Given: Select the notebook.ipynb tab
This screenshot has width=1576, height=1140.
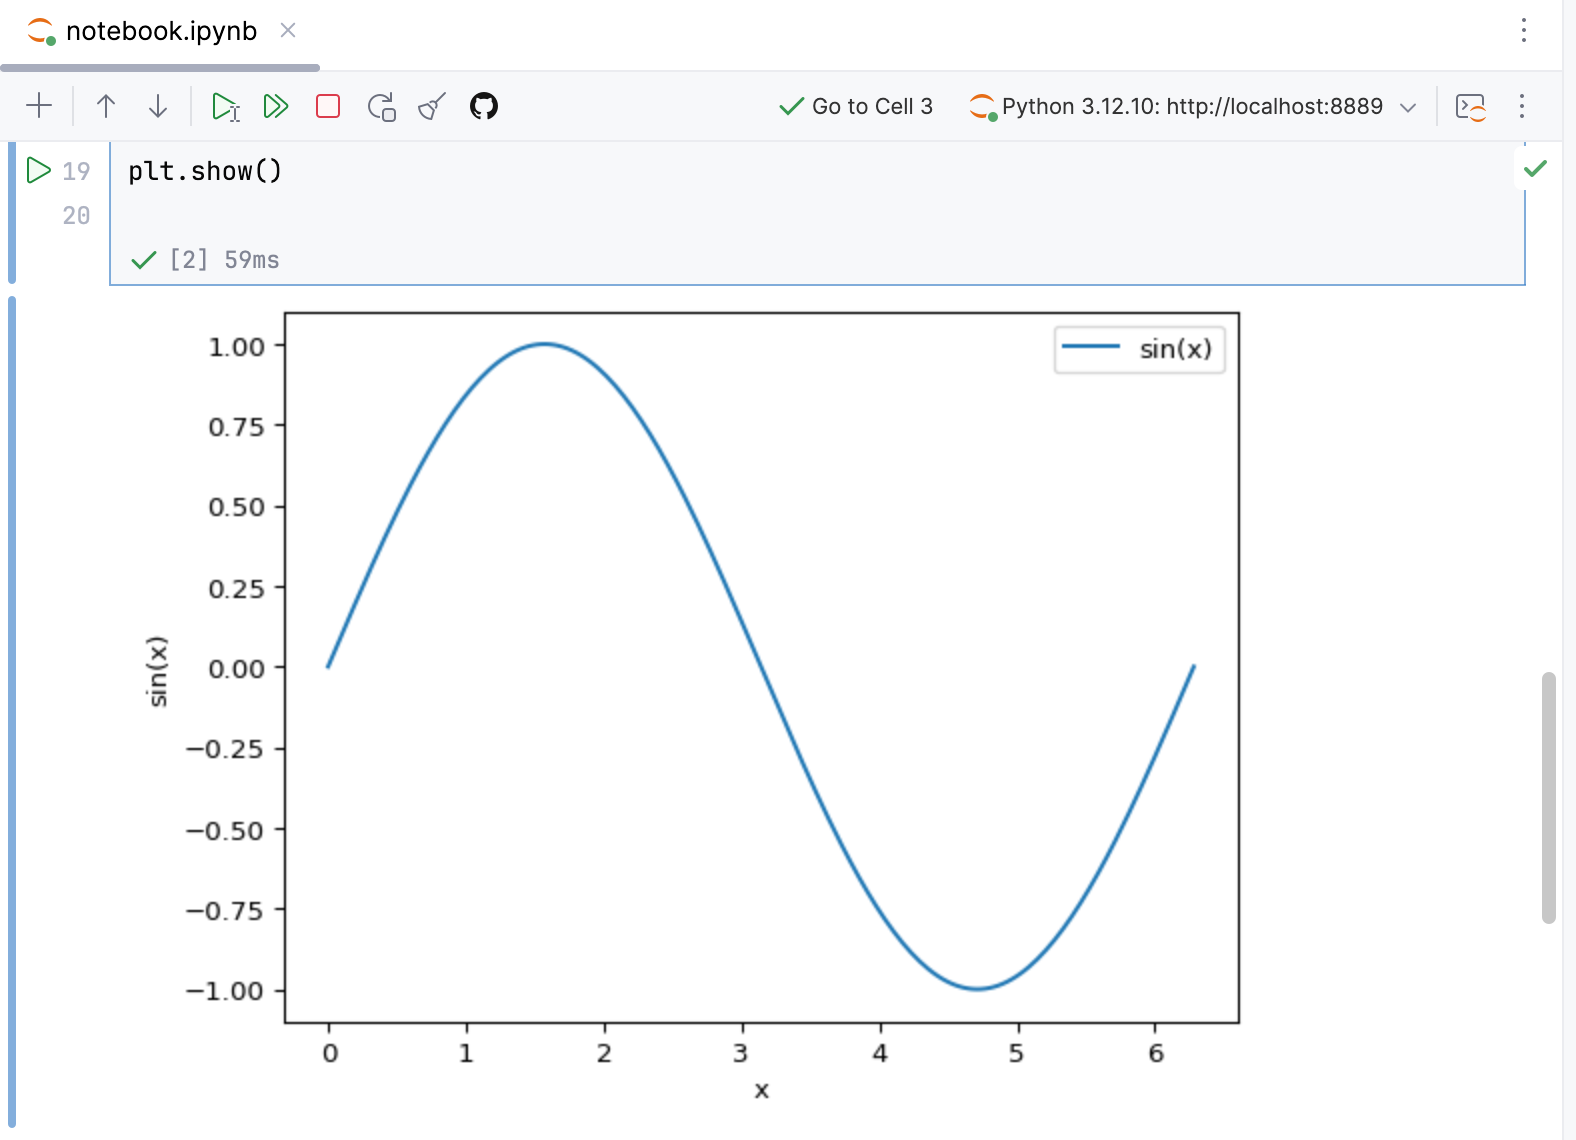Looking at the screenshot, I should [x=160, y=31].
